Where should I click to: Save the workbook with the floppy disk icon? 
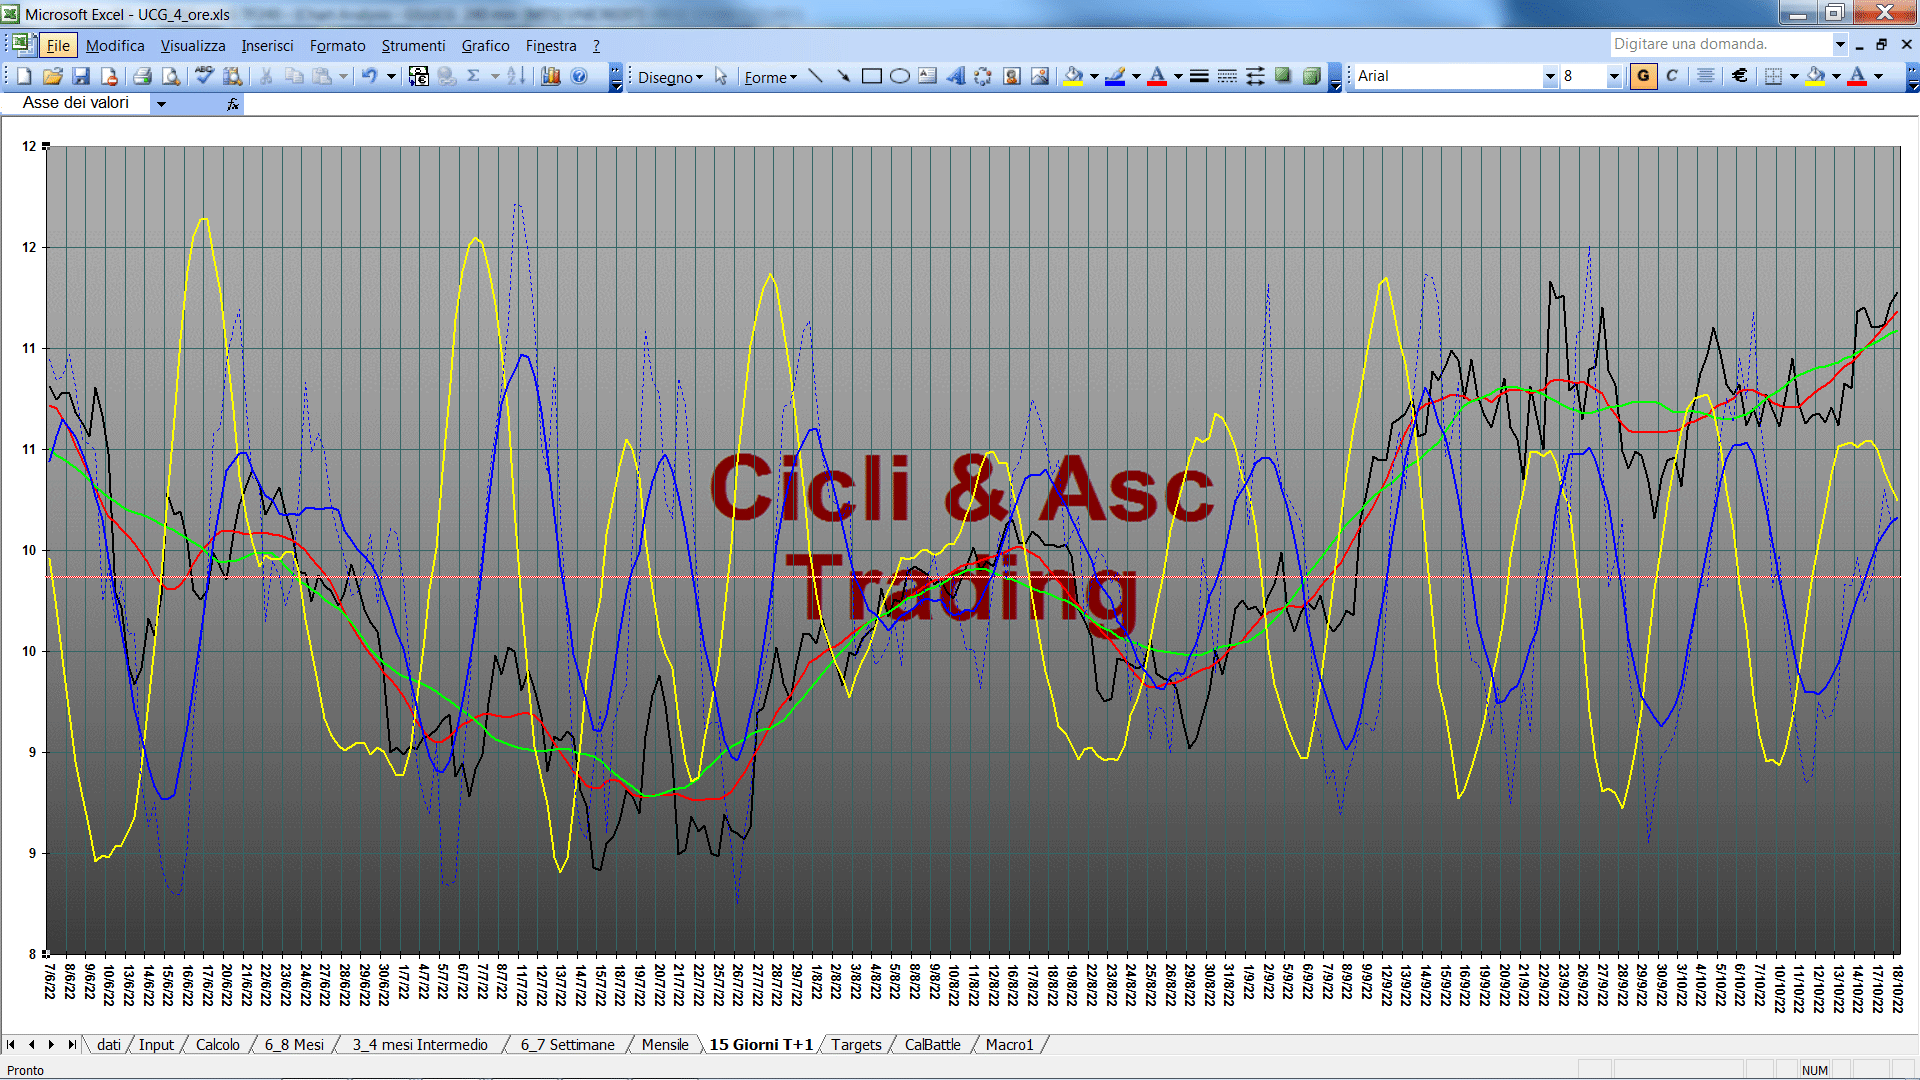point(81,76)
